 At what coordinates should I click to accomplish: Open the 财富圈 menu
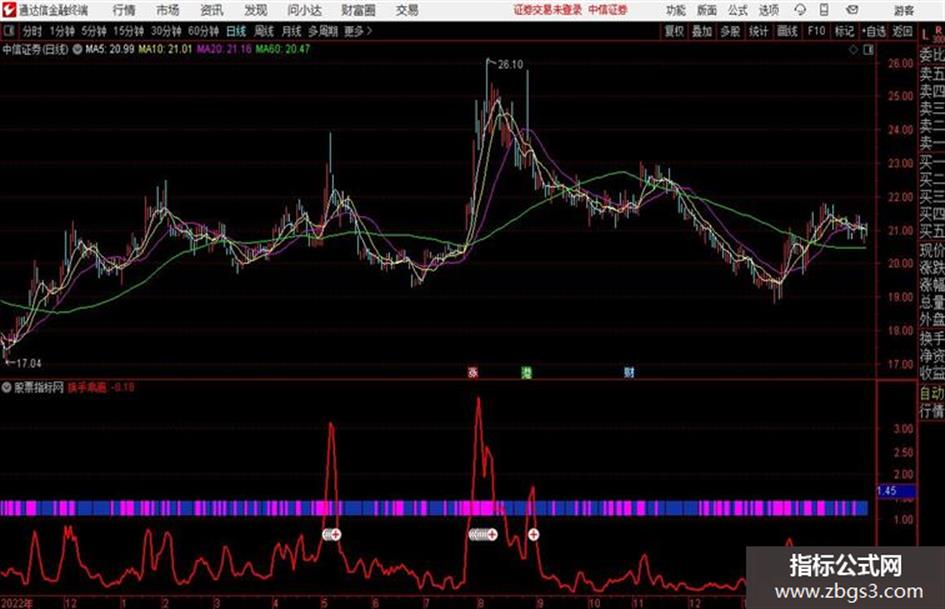358,10
